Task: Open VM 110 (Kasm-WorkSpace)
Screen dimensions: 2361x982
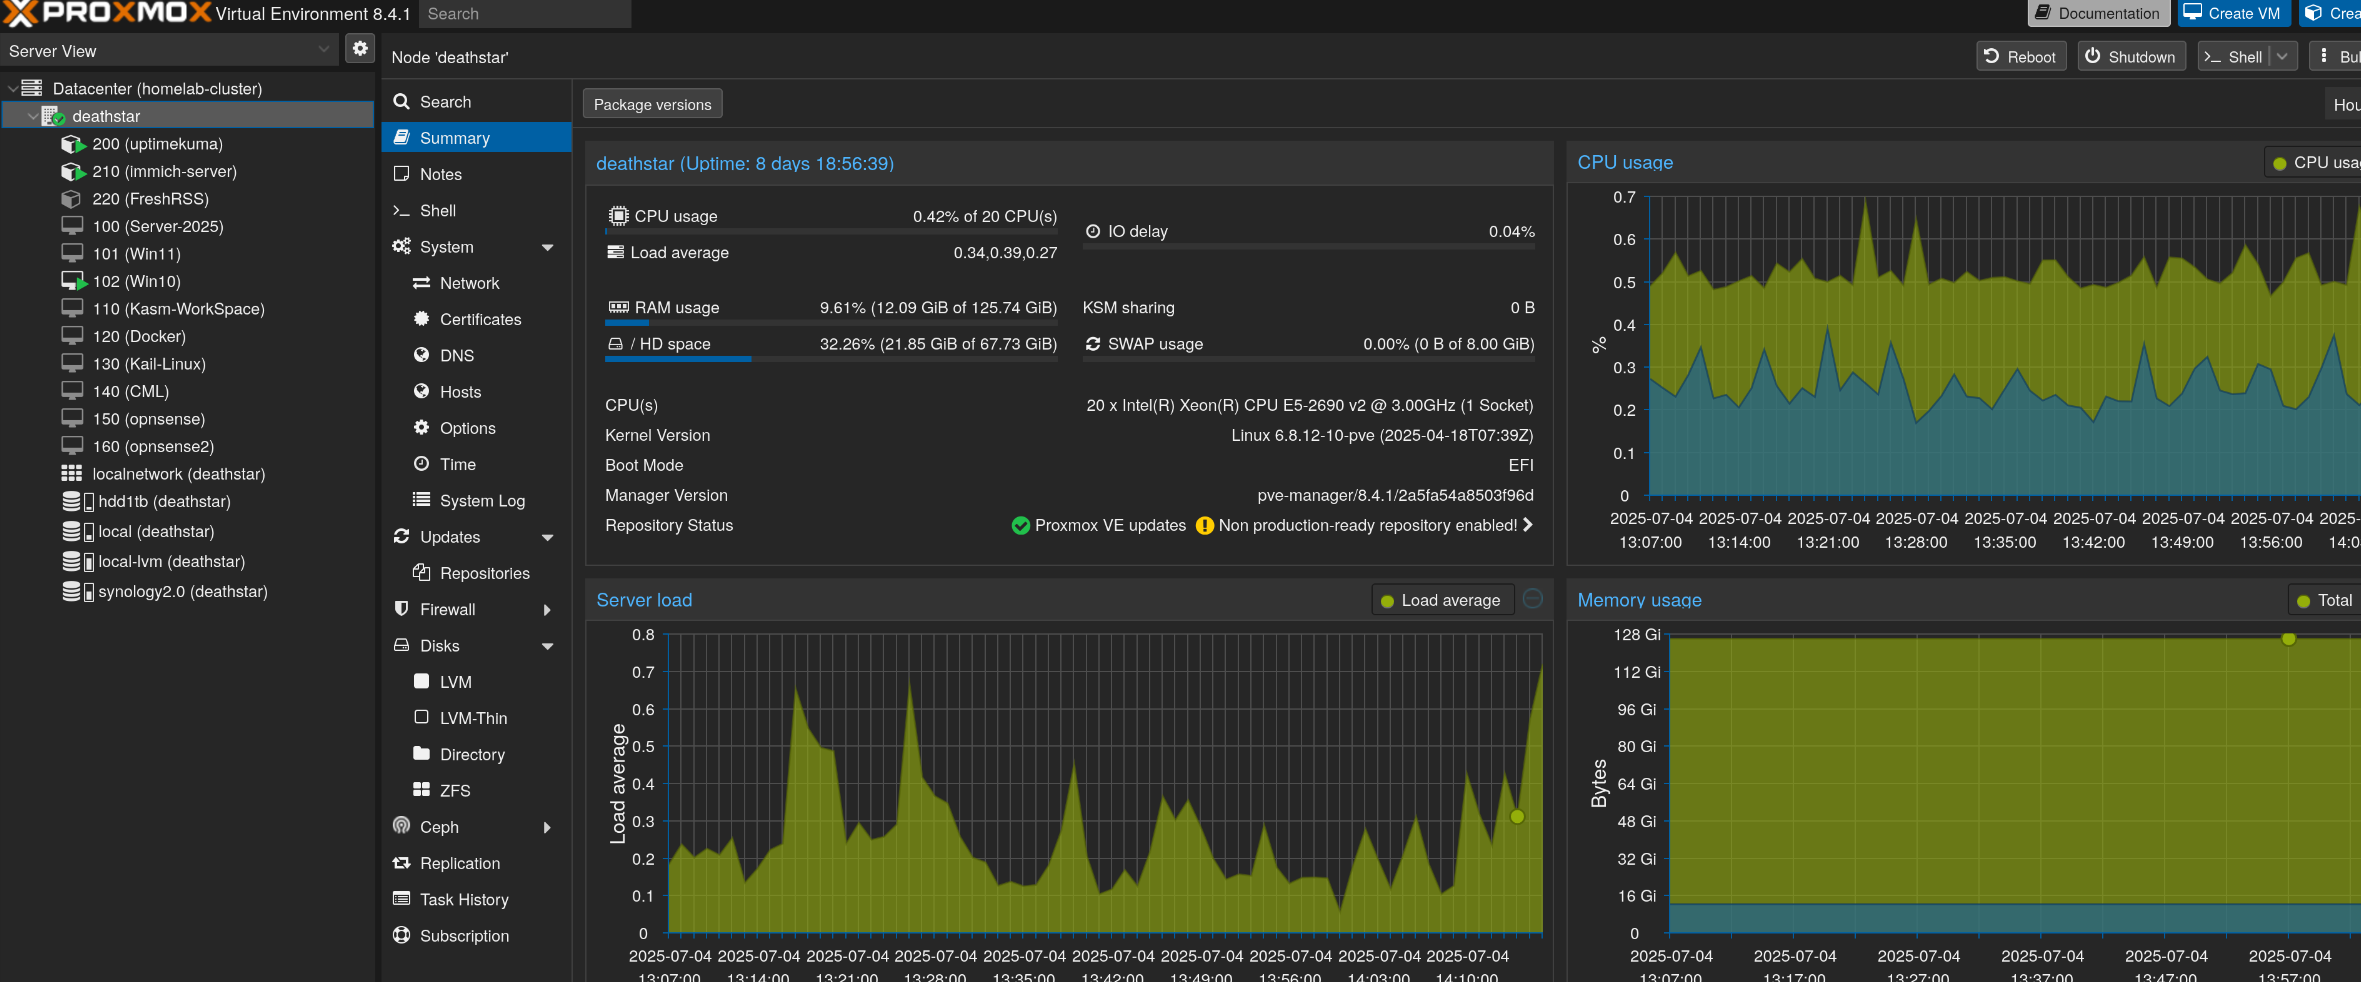Action: 178,309
